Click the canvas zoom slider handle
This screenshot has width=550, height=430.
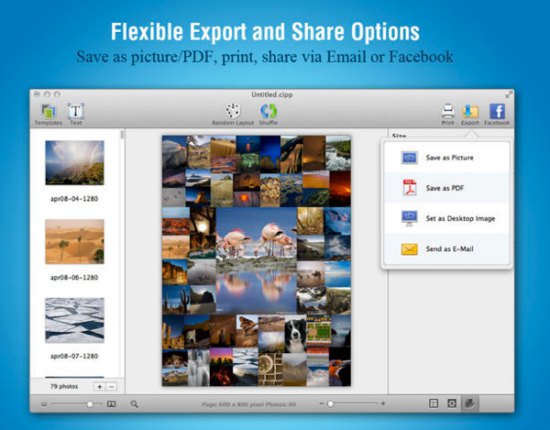(330, 404)
